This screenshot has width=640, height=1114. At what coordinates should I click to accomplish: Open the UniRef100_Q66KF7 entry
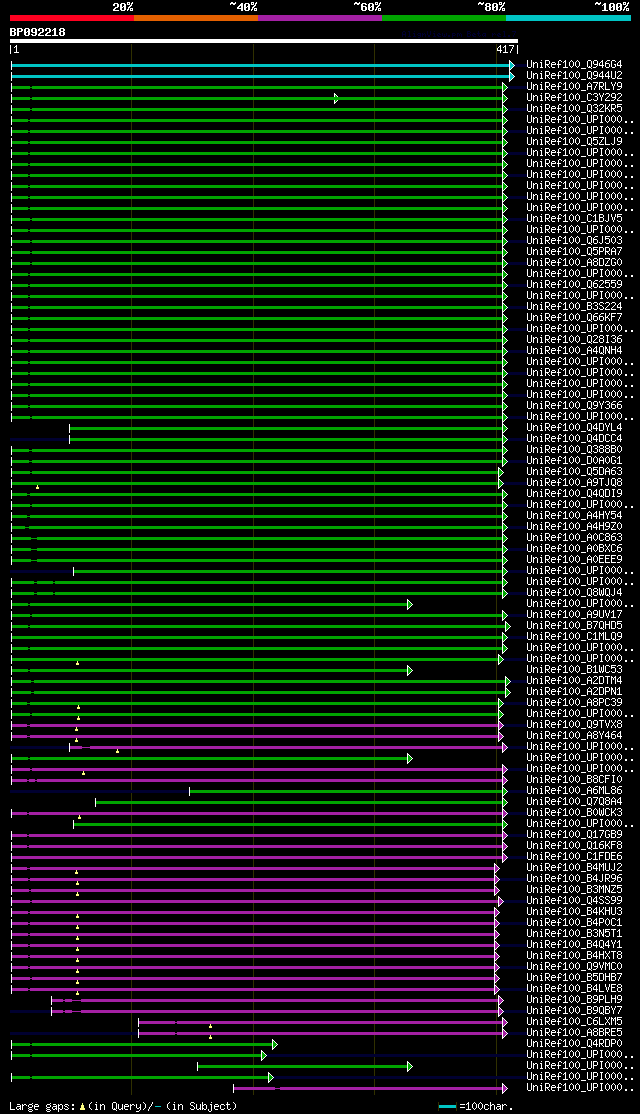[x=575, y=317]
